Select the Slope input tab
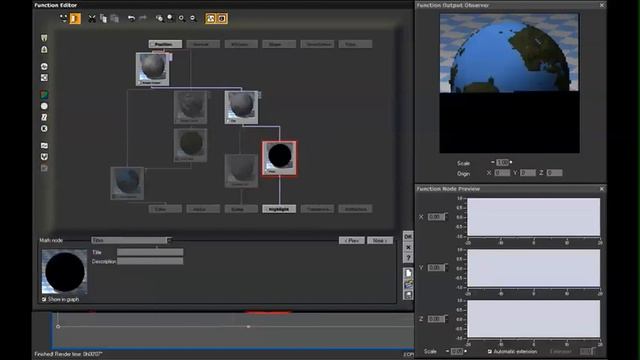 (x=279, y=44)
